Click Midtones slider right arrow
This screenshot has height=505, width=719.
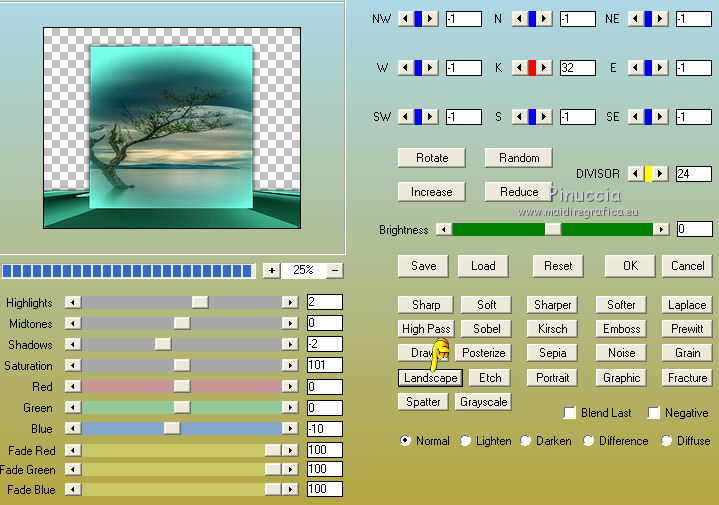click(x=290, y=323)
